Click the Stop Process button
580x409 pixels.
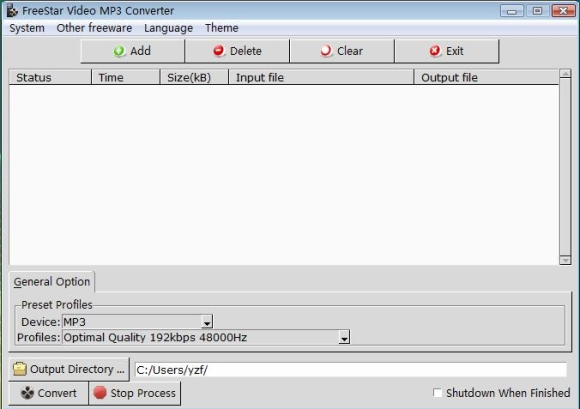coord(135,393)
